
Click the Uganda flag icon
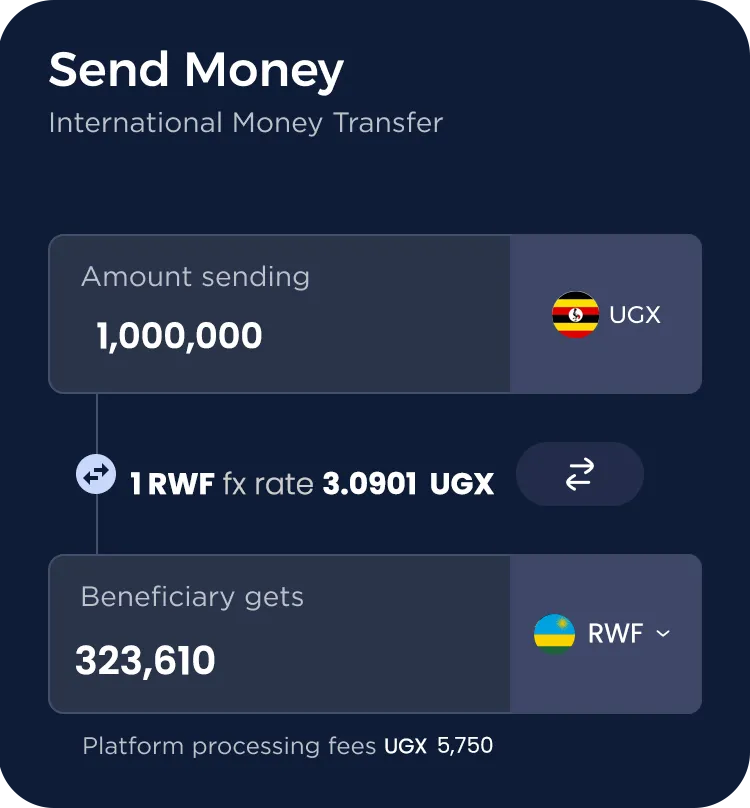pos(575,314)
